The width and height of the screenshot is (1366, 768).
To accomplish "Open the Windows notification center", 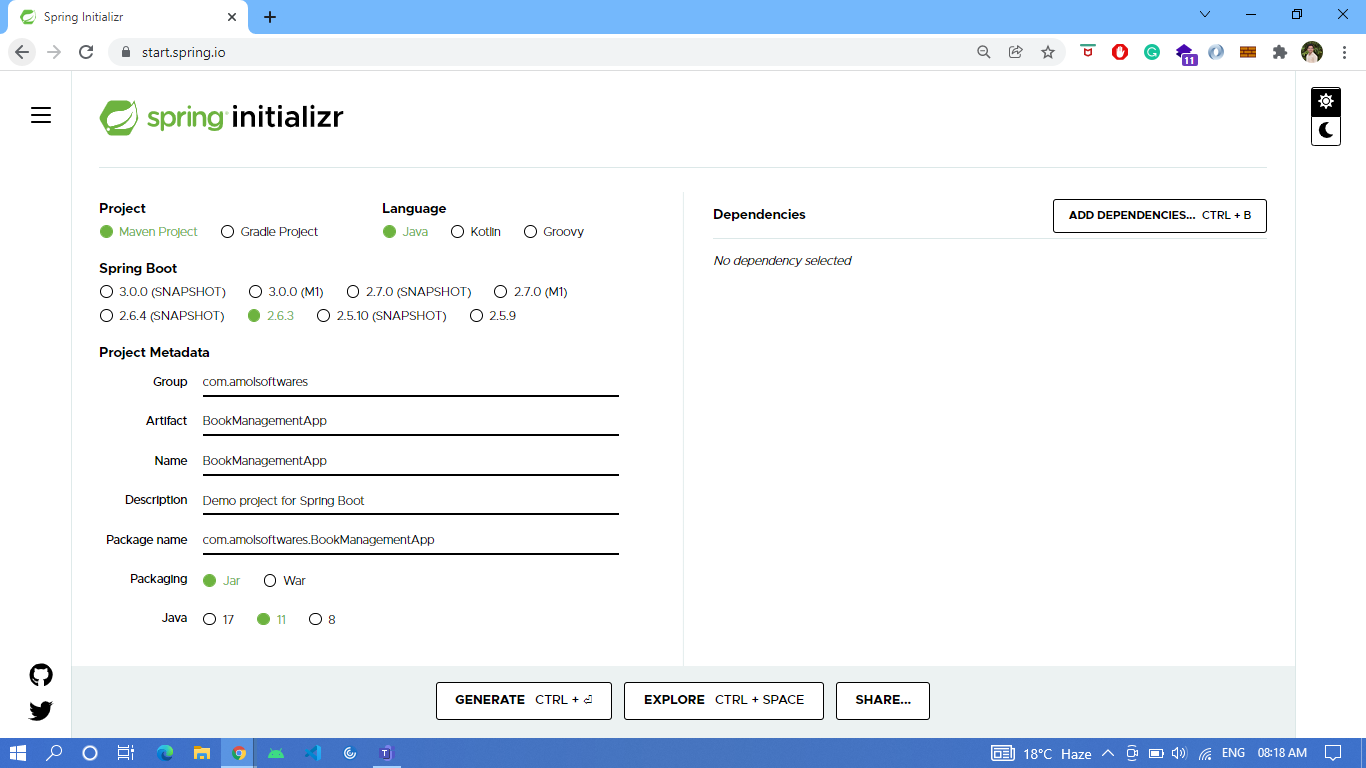I will point(1333,753).
